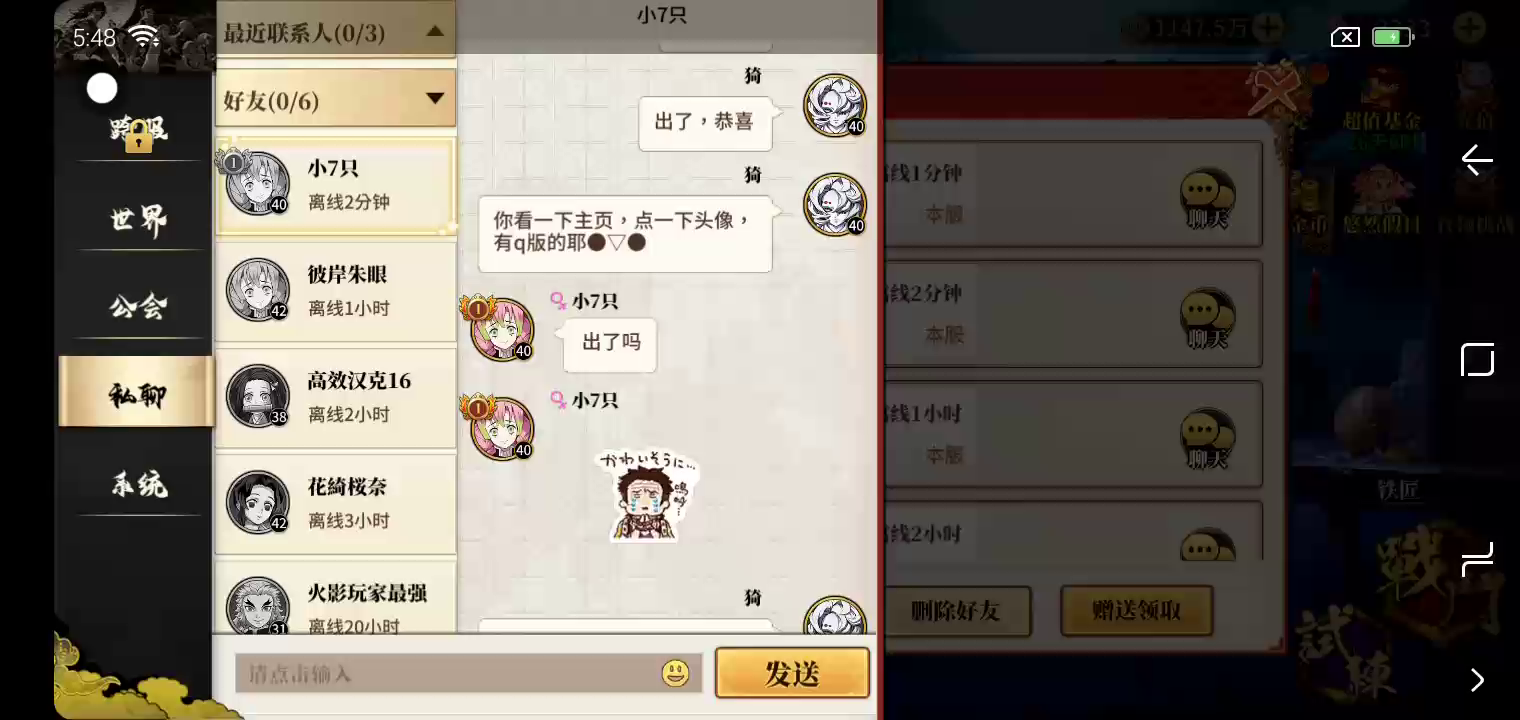Tap 小7只's pink-haired avatar above the 出了吗 message
Screen dimensions: 1520x720
[499, 329]
